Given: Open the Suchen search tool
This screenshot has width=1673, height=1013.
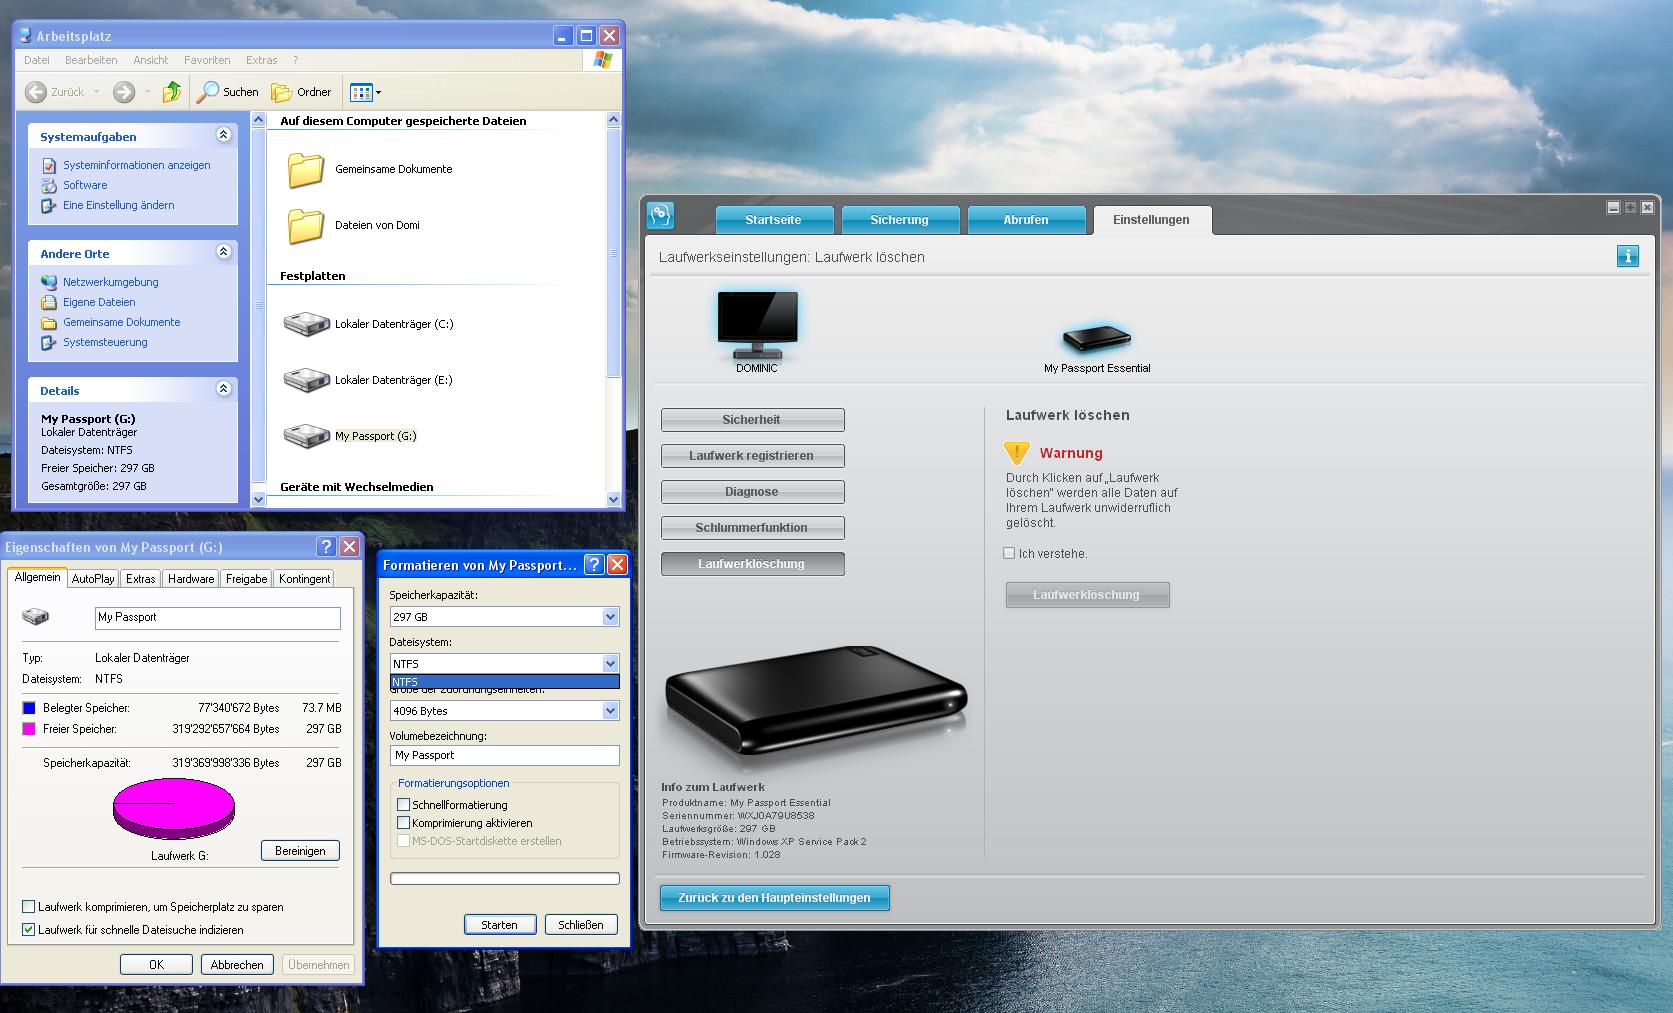Looking at the screenshot, I should click(228, 92).
